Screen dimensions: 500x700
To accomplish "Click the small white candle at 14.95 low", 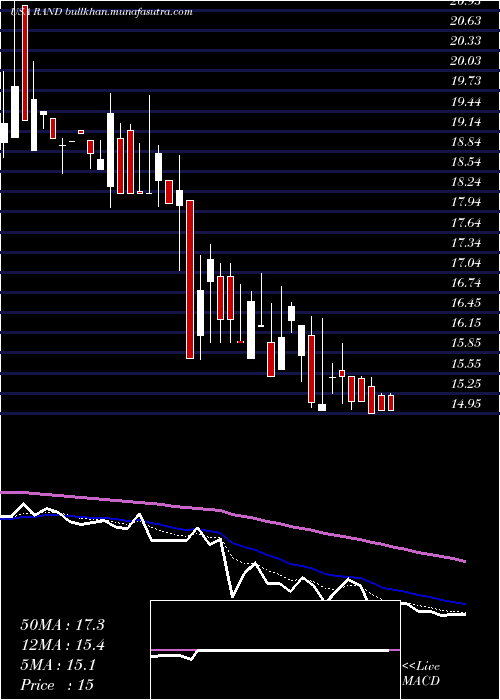I will [322, 407].
